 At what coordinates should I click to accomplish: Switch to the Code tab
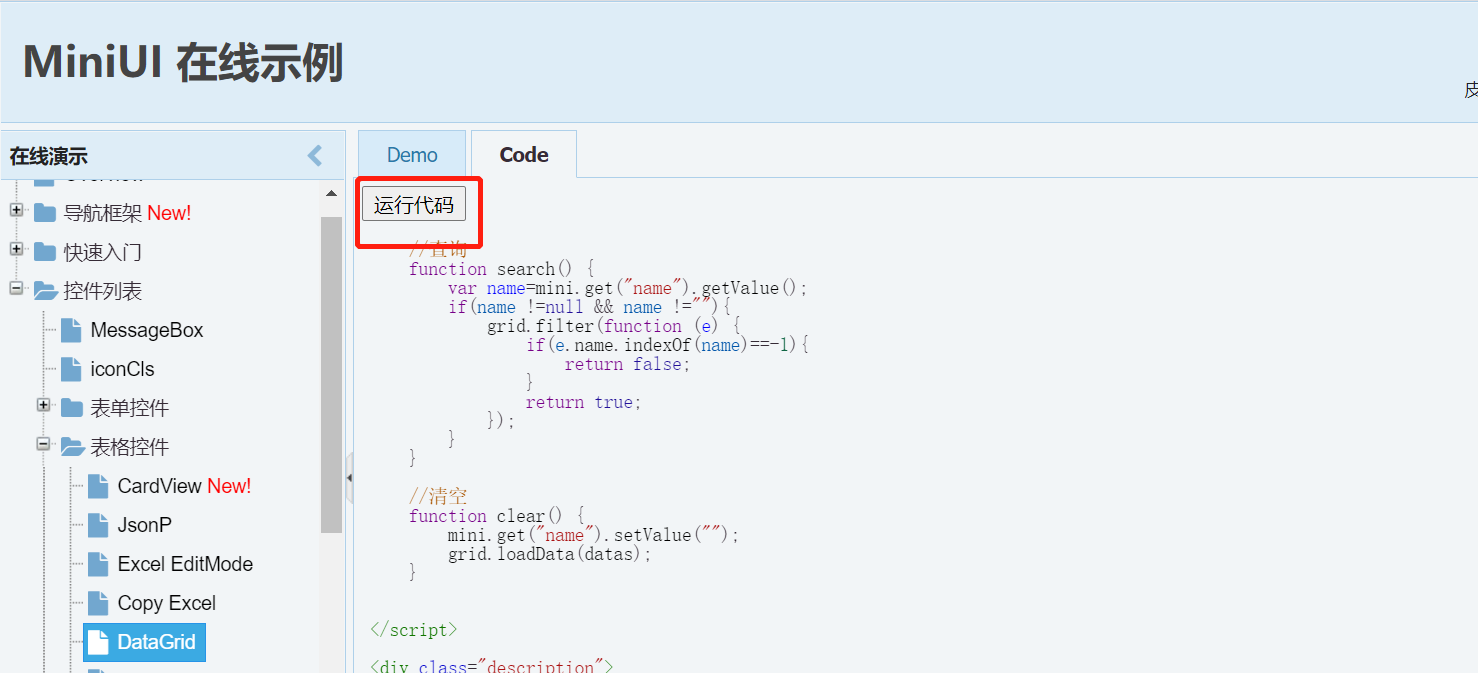(523, 154)
